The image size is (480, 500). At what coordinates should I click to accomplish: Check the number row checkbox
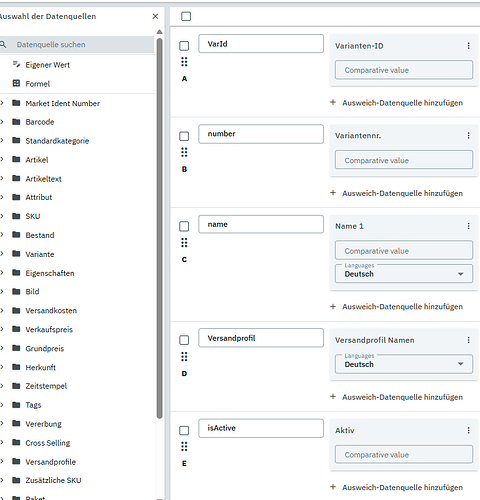click(184, 136)
